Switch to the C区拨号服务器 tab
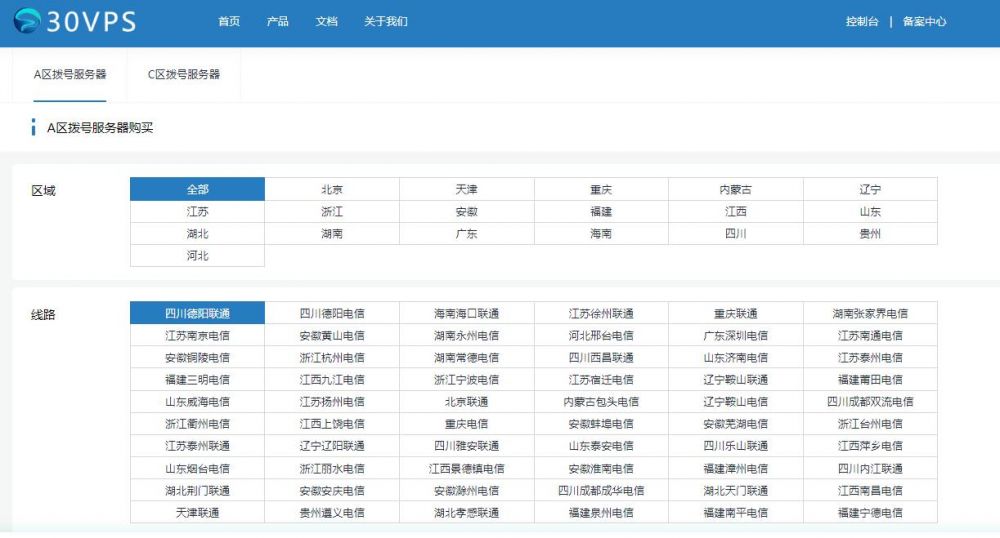1000x538 pixels. click(184, 75)
